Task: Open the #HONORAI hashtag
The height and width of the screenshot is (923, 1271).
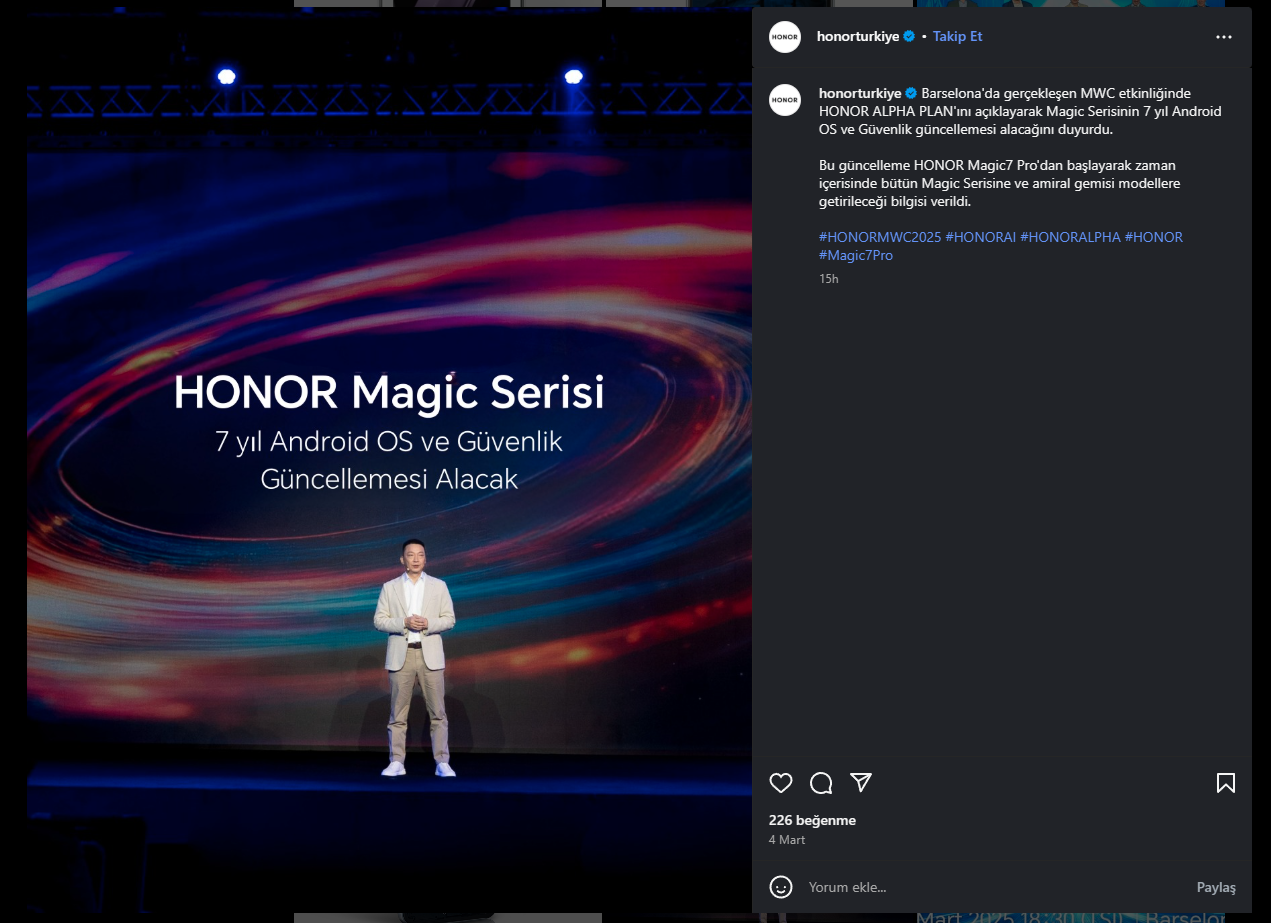Action: (980, 237)
